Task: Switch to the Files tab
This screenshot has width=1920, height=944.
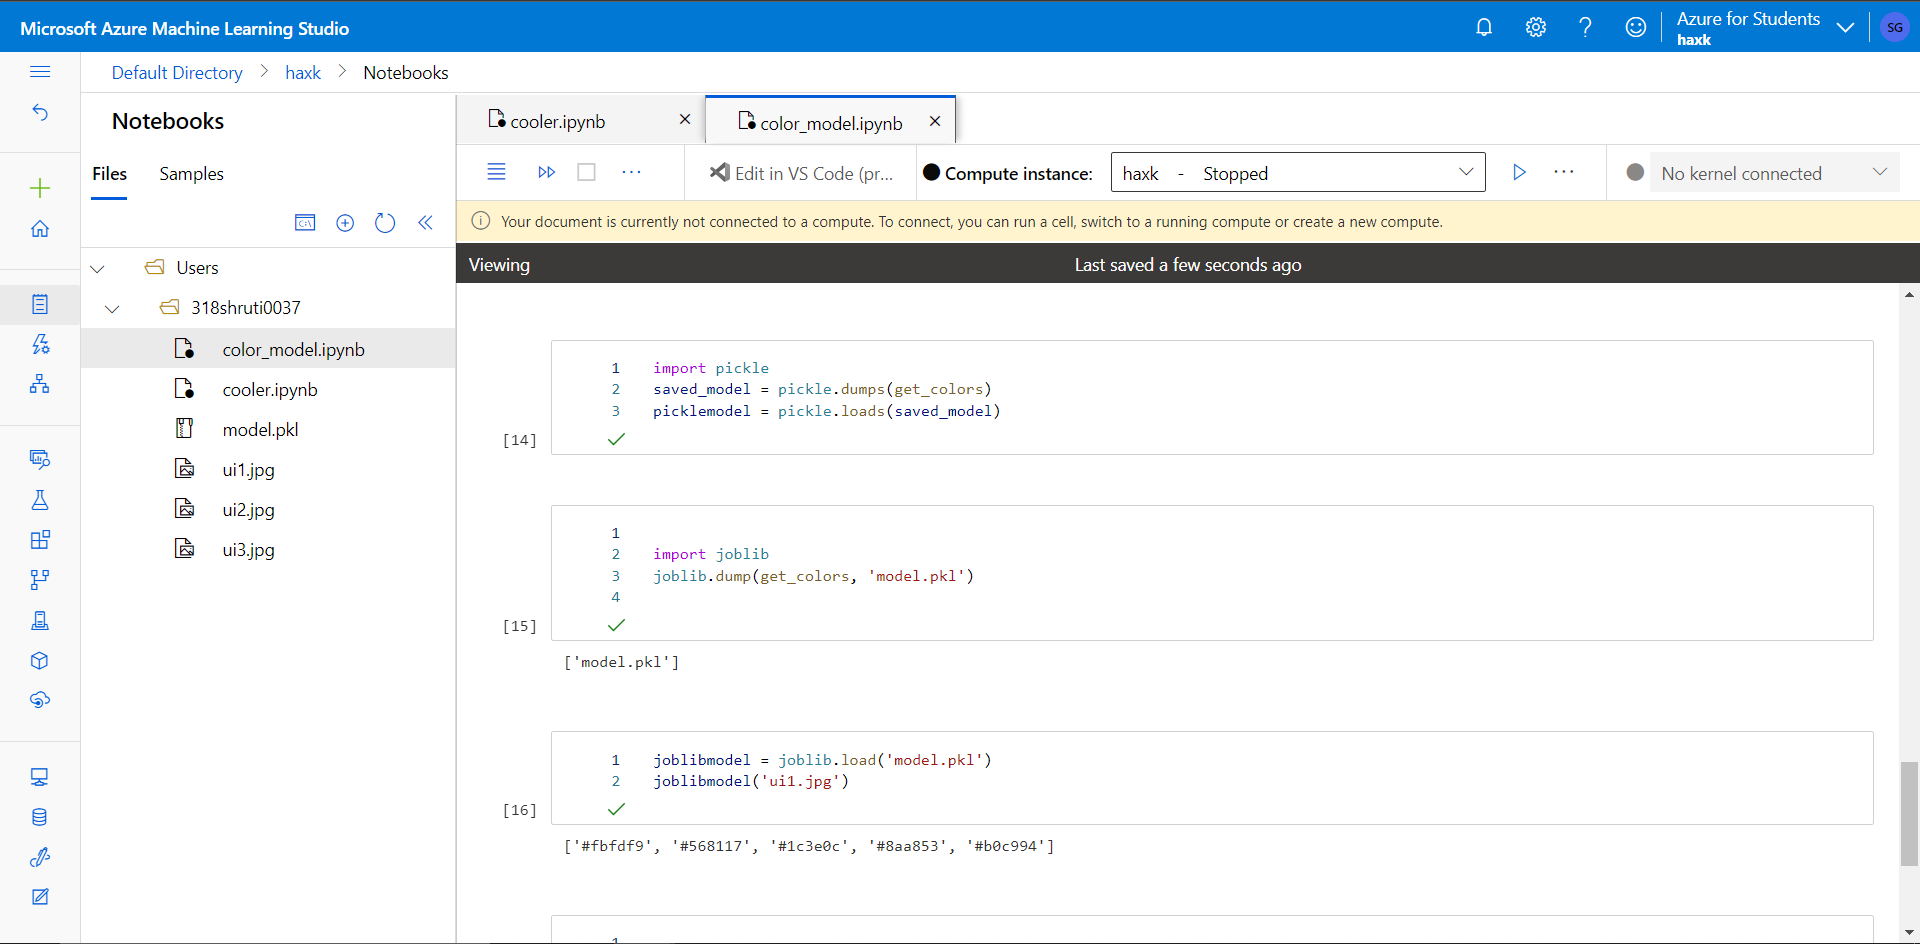Action: point(109,174)
